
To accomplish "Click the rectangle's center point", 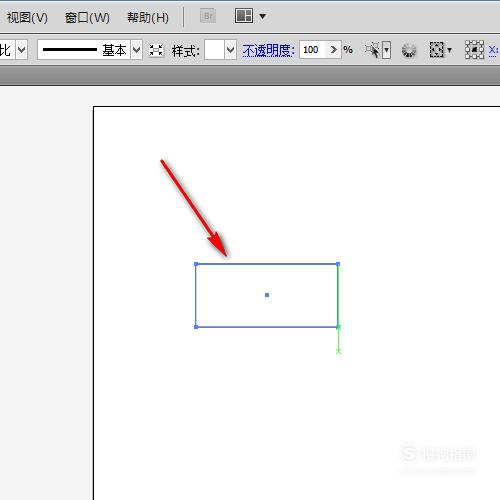I will point(267,295).
